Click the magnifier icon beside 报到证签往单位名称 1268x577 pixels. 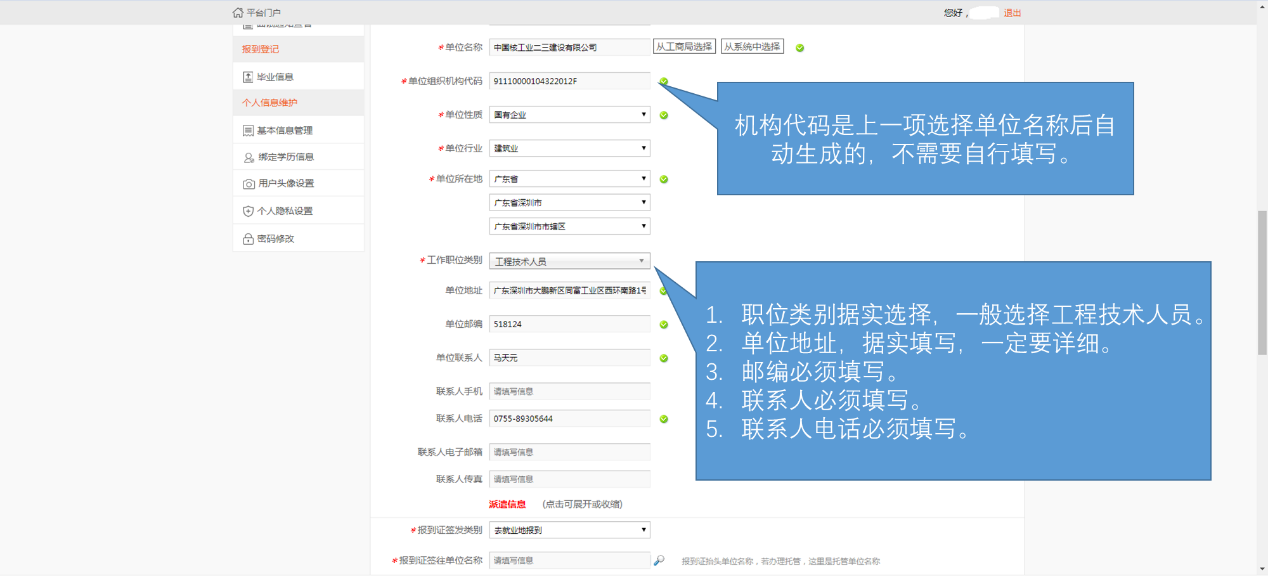659,561
